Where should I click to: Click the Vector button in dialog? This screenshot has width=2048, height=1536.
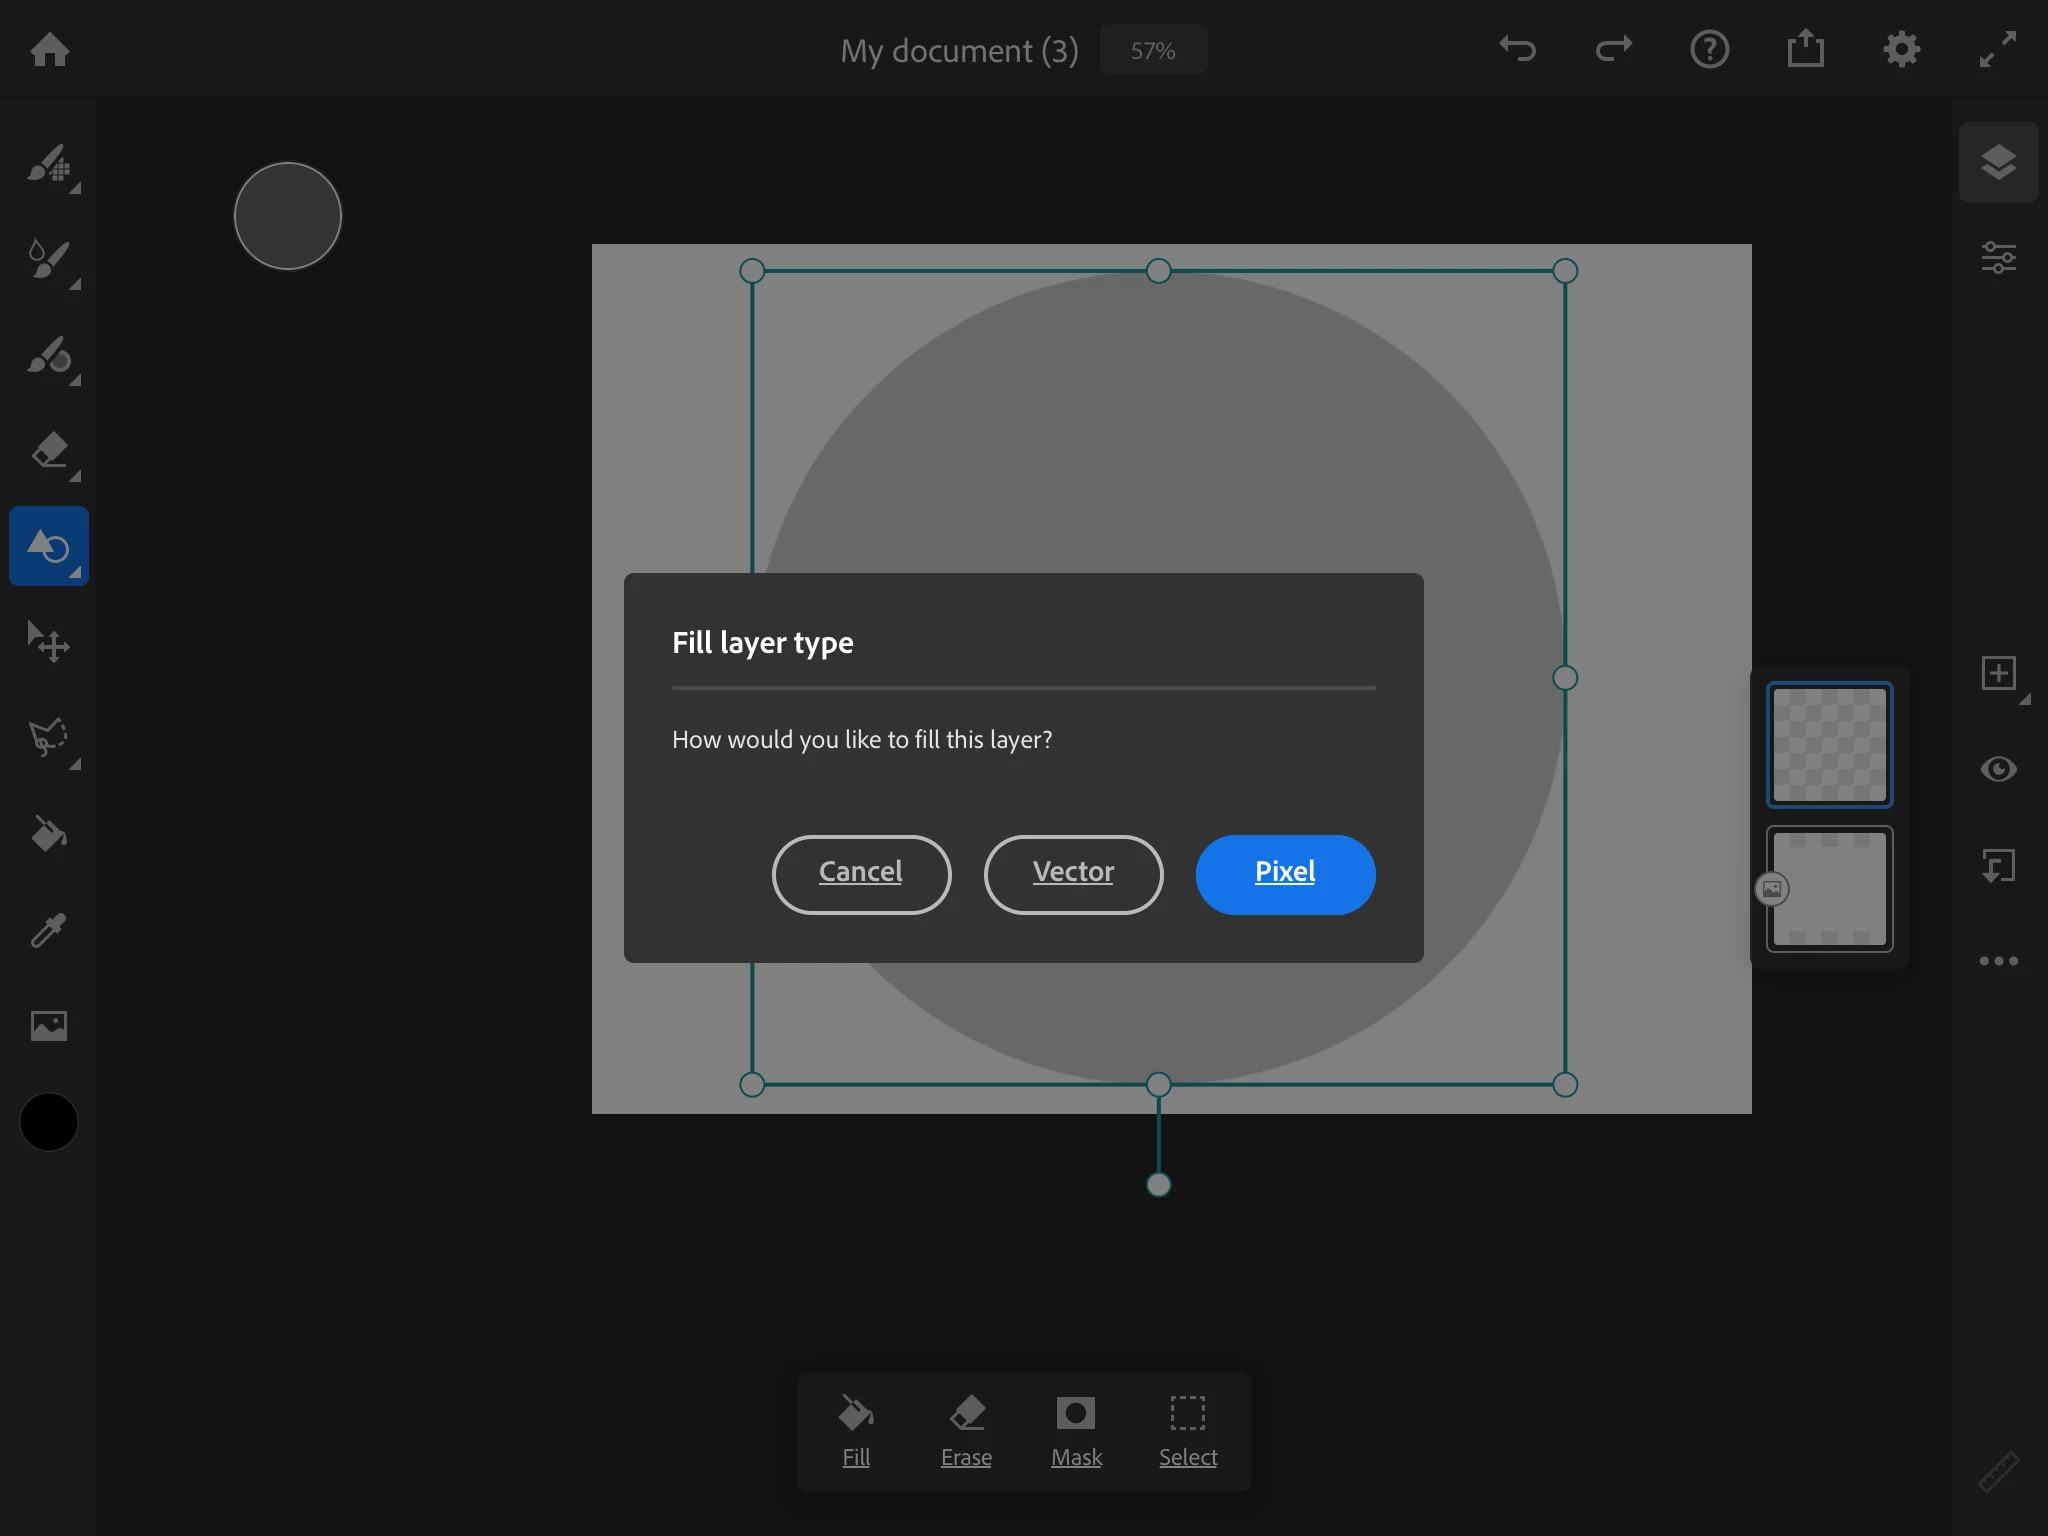[x=1073, y=874]
